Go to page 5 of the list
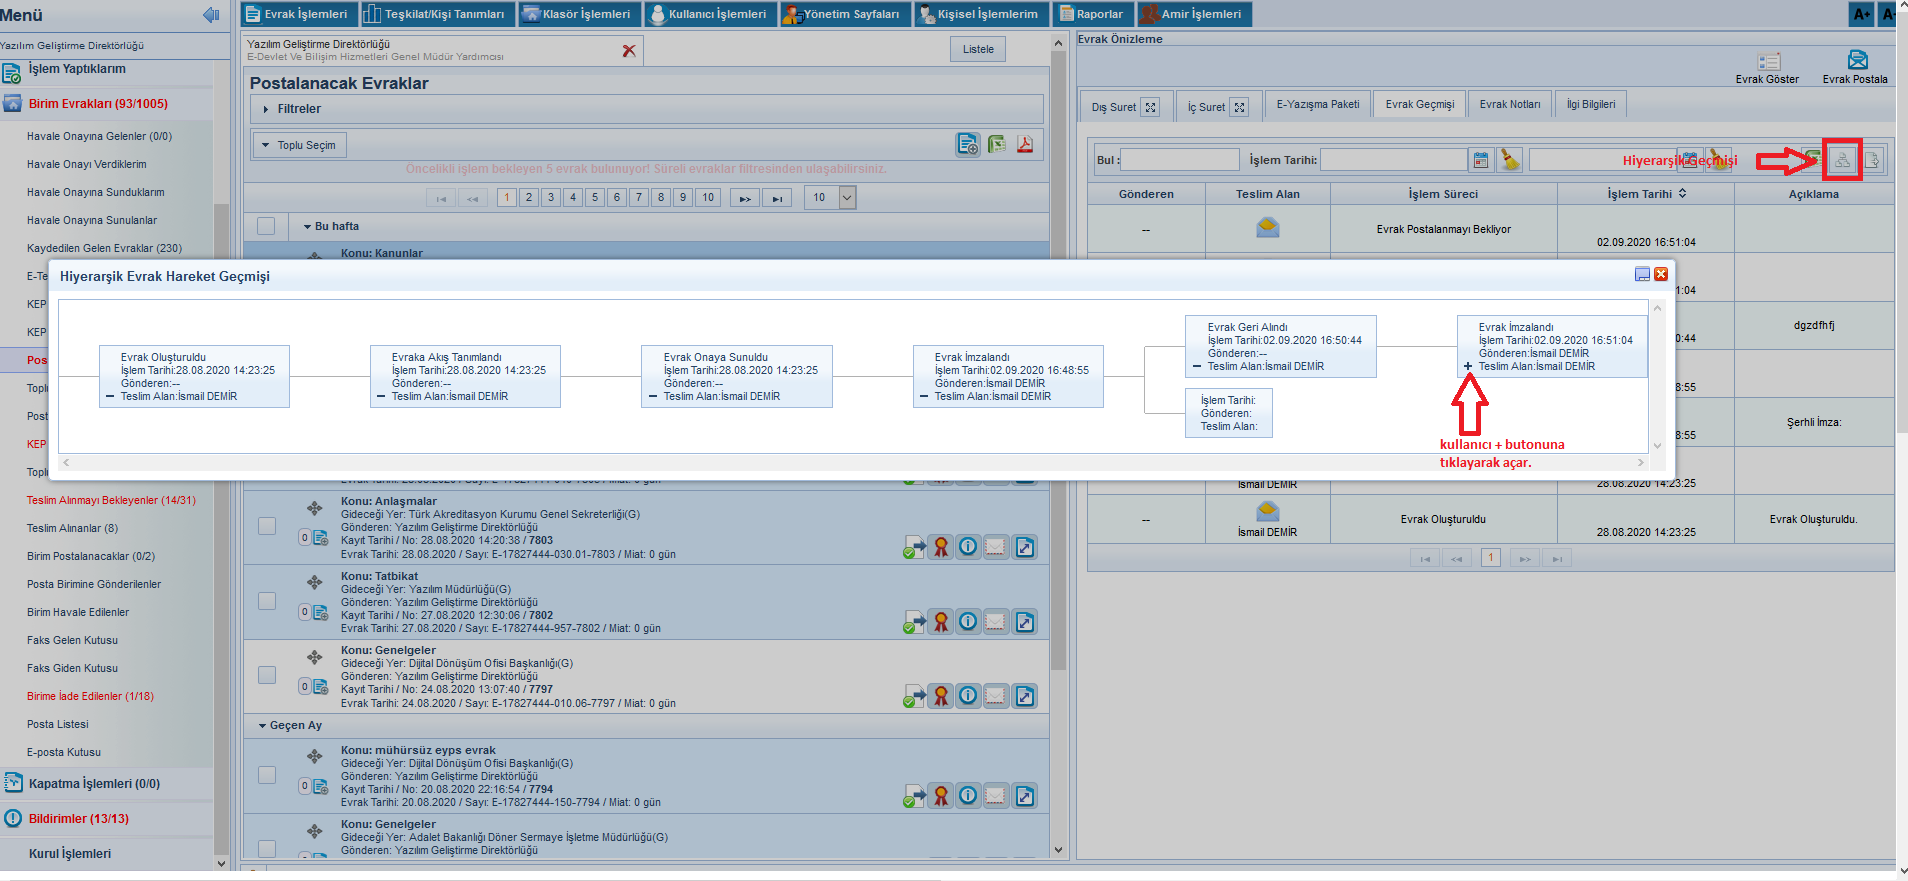This screenshot has width=1908, height=881. [595, 198]
